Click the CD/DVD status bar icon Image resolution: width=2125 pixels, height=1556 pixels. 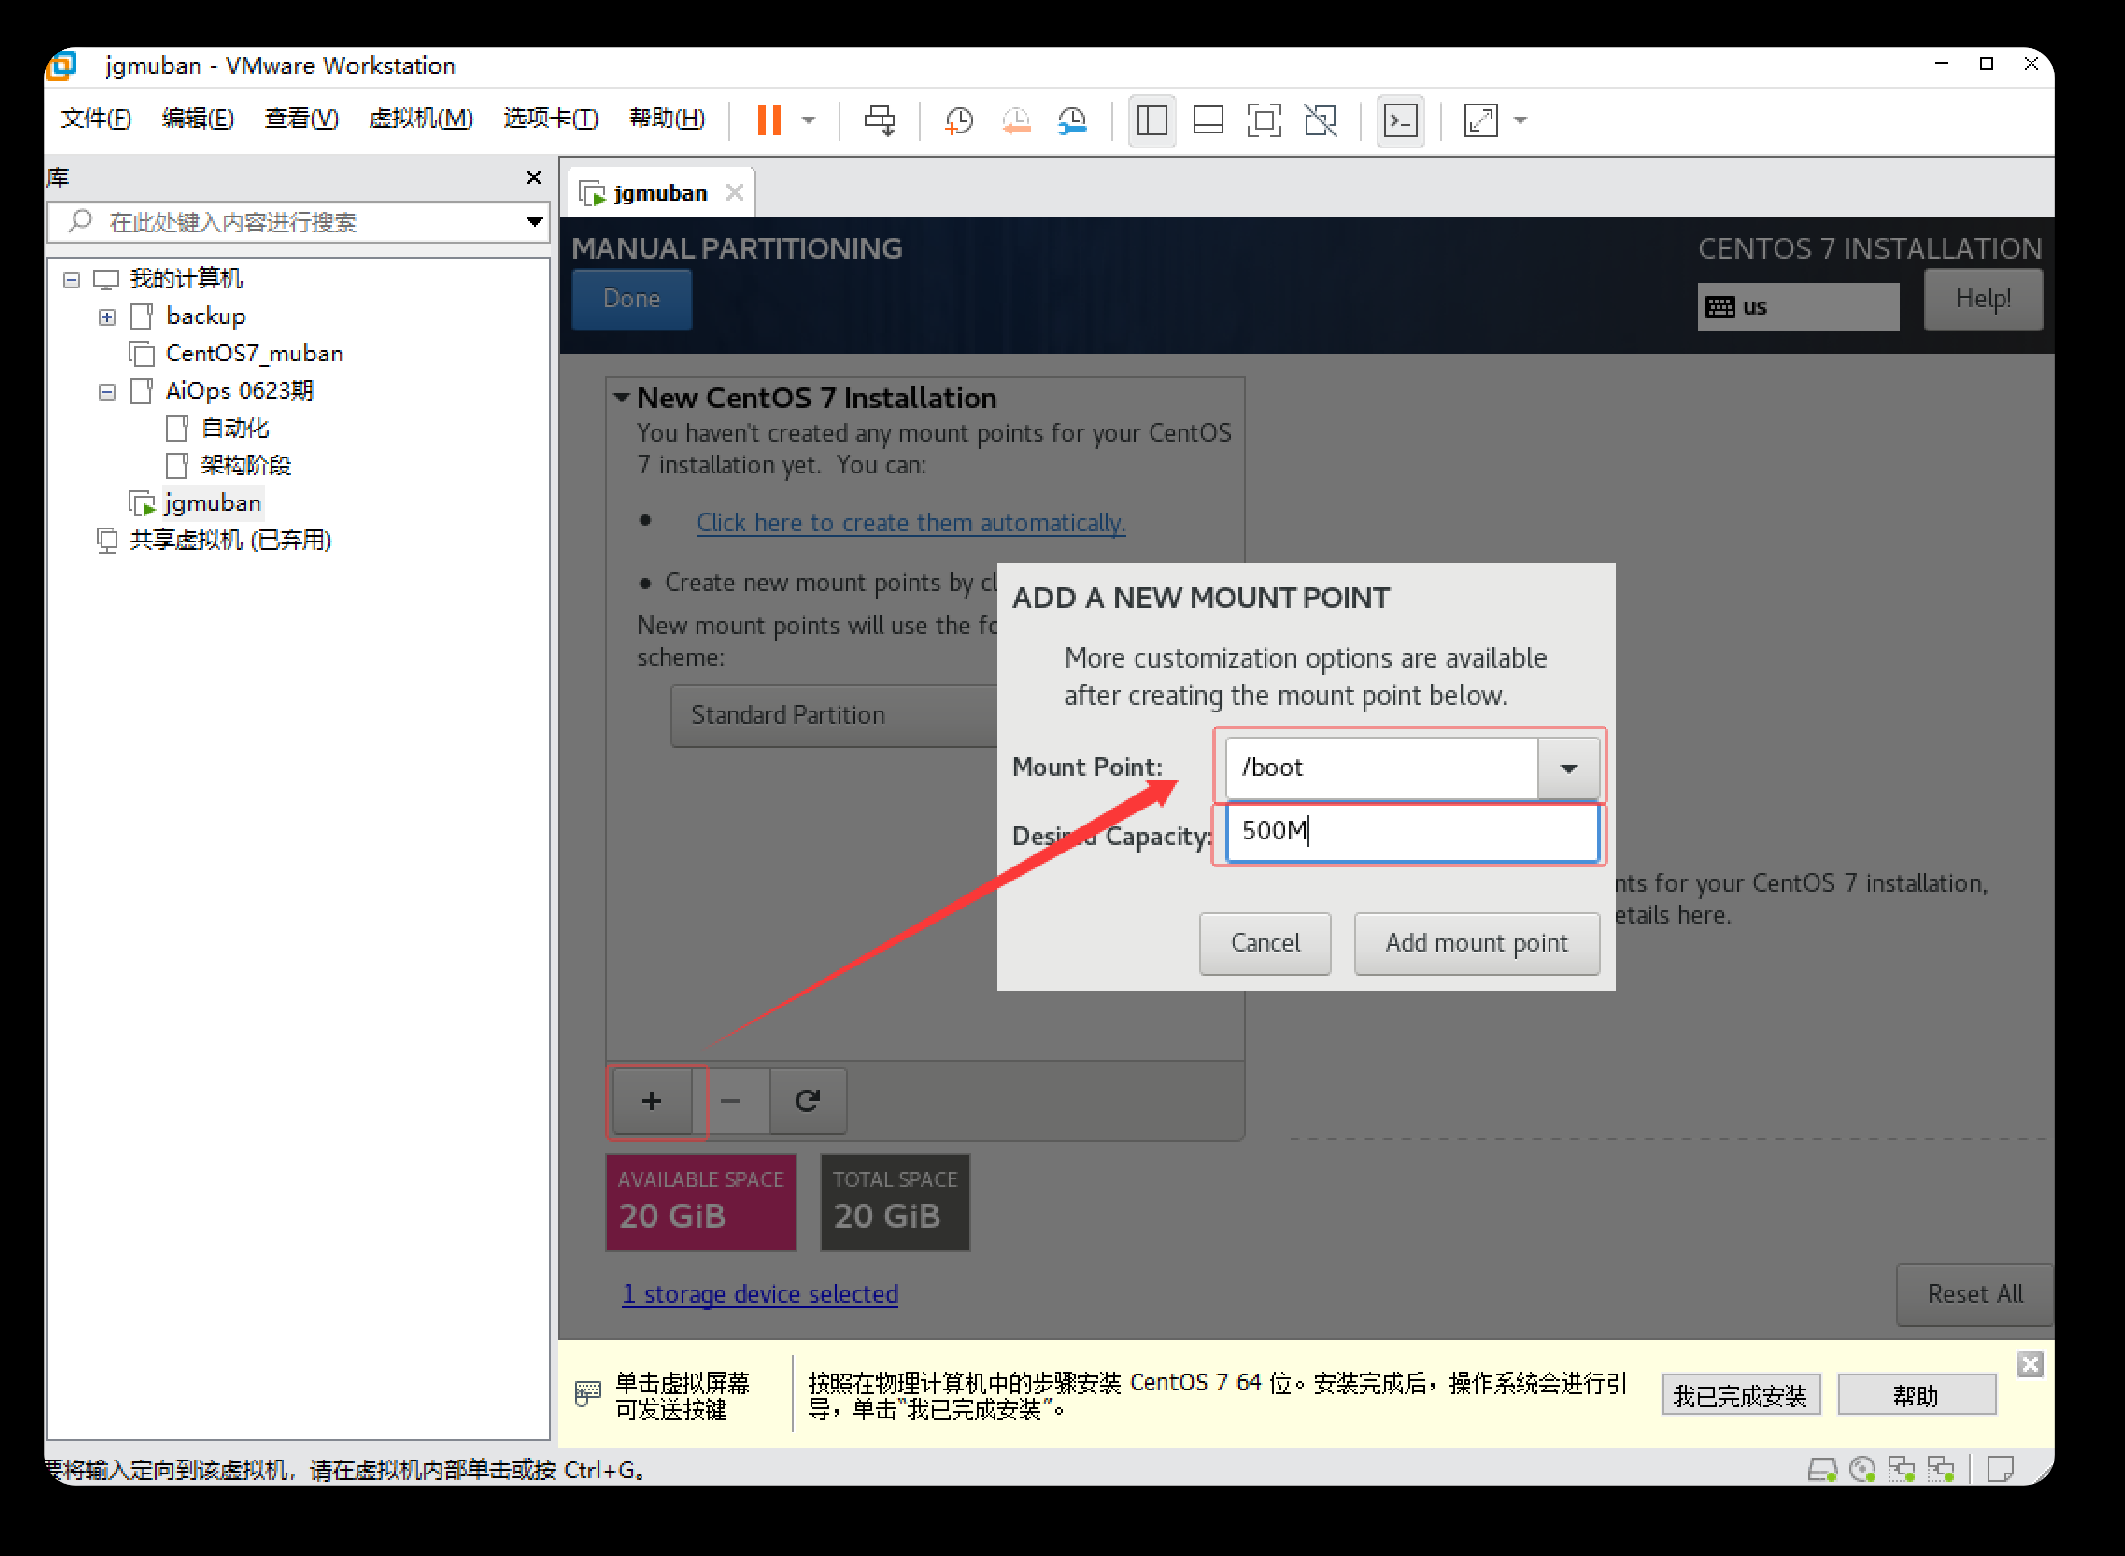coord(1861,1469)
